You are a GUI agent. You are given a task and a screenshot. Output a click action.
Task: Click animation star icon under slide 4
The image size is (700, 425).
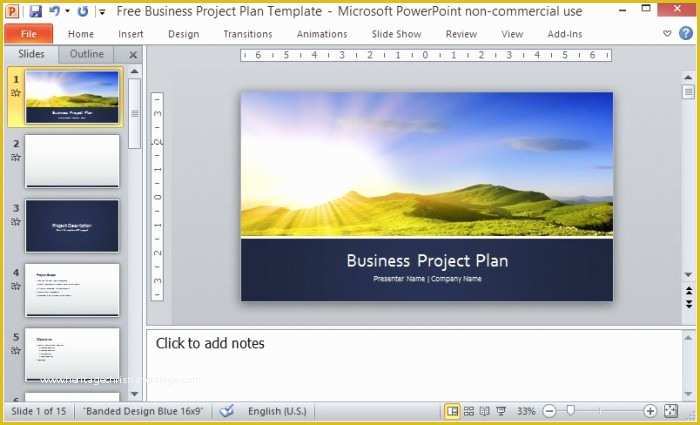pyautogui.click(x=16, y=286)
